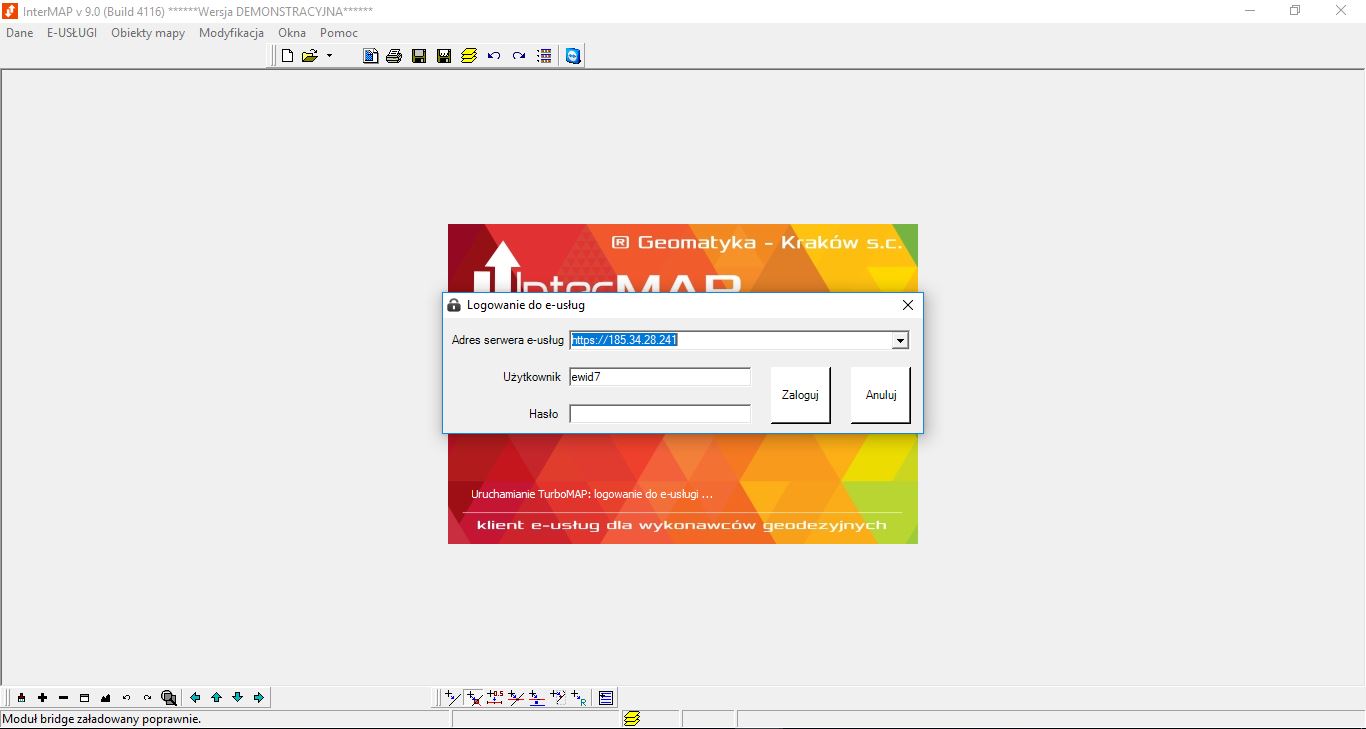
Task: Open the Okna menu
Action: point(292,33)
